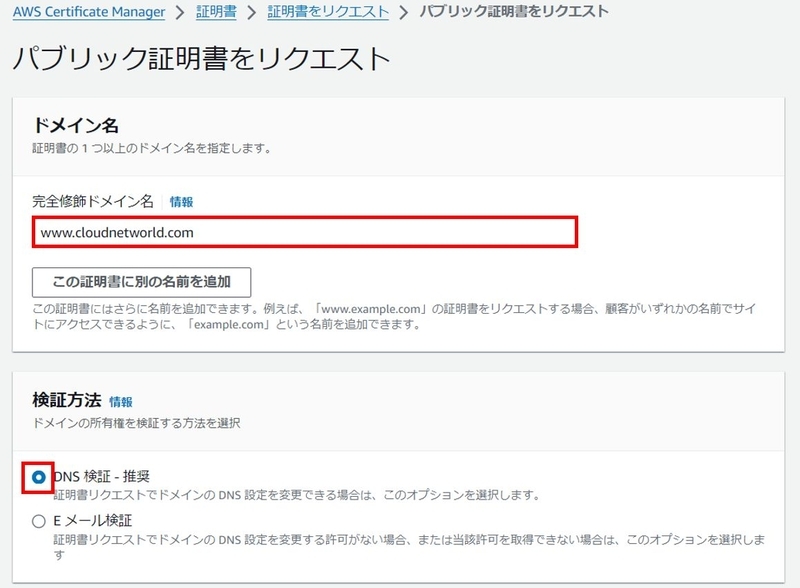Click the ドメイン名 section heading

(x=76, y=125)
